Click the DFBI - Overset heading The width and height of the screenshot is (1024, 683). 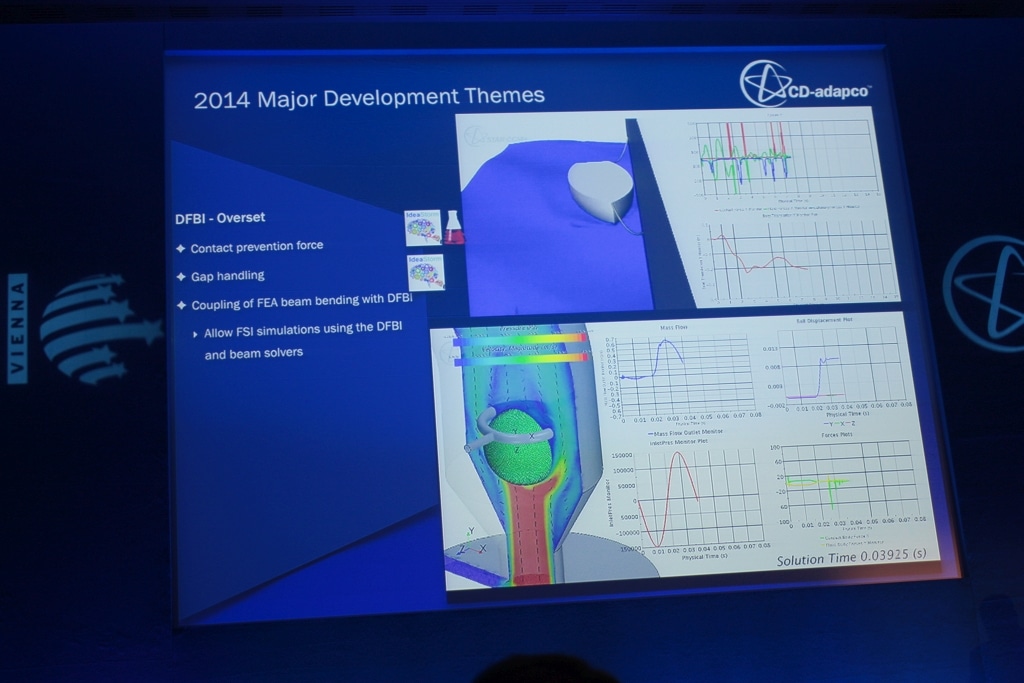220,217
